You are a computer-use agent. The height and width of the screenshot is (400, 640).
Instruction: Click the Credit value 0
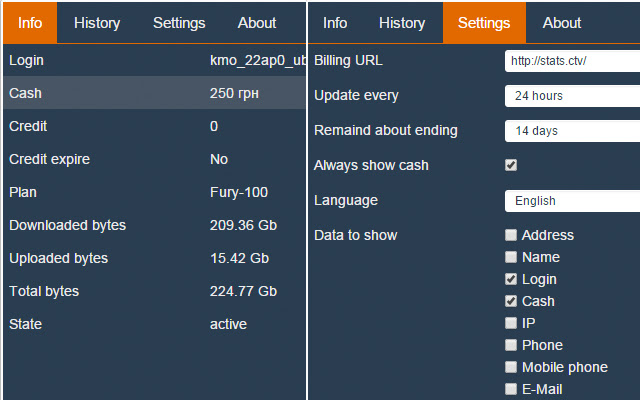[214, 126]
